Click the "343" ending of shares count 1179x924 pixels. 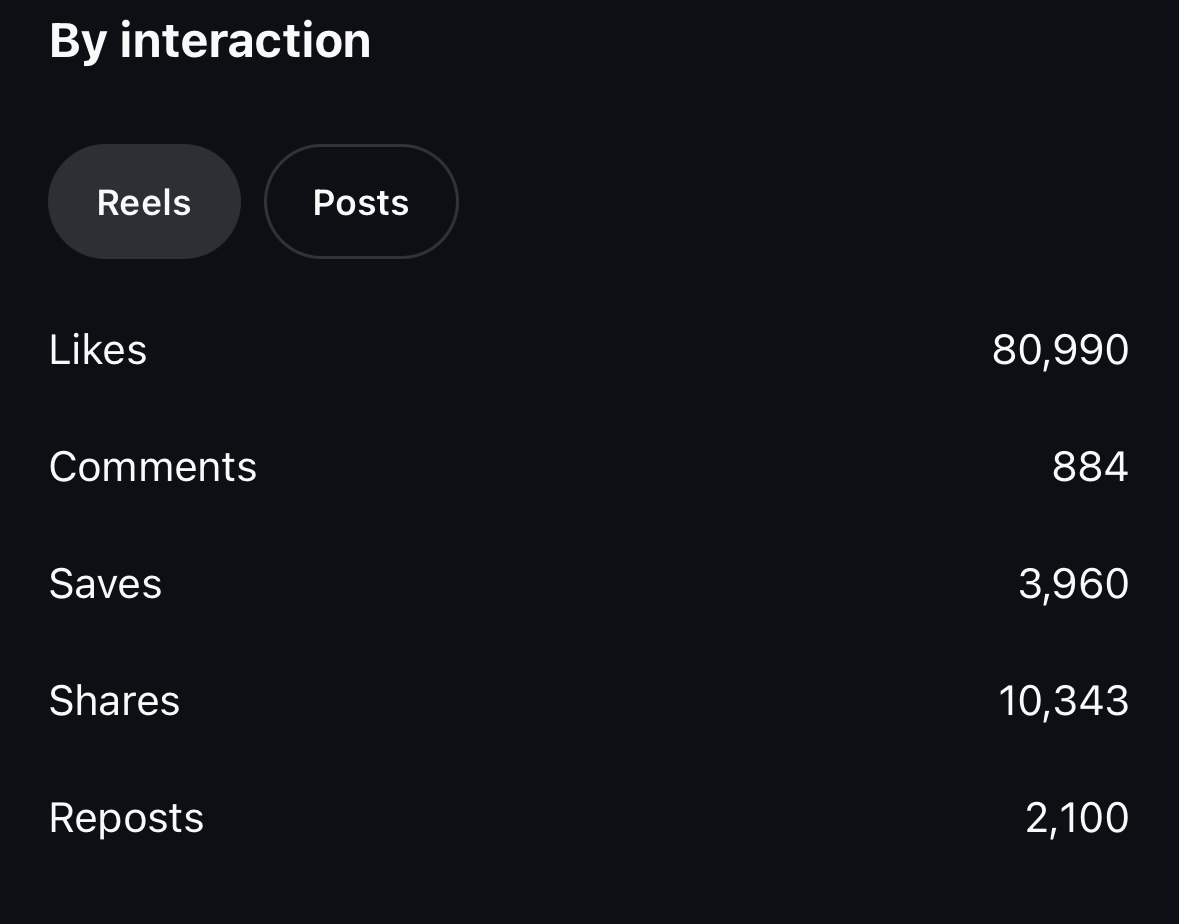[1092, 701]
